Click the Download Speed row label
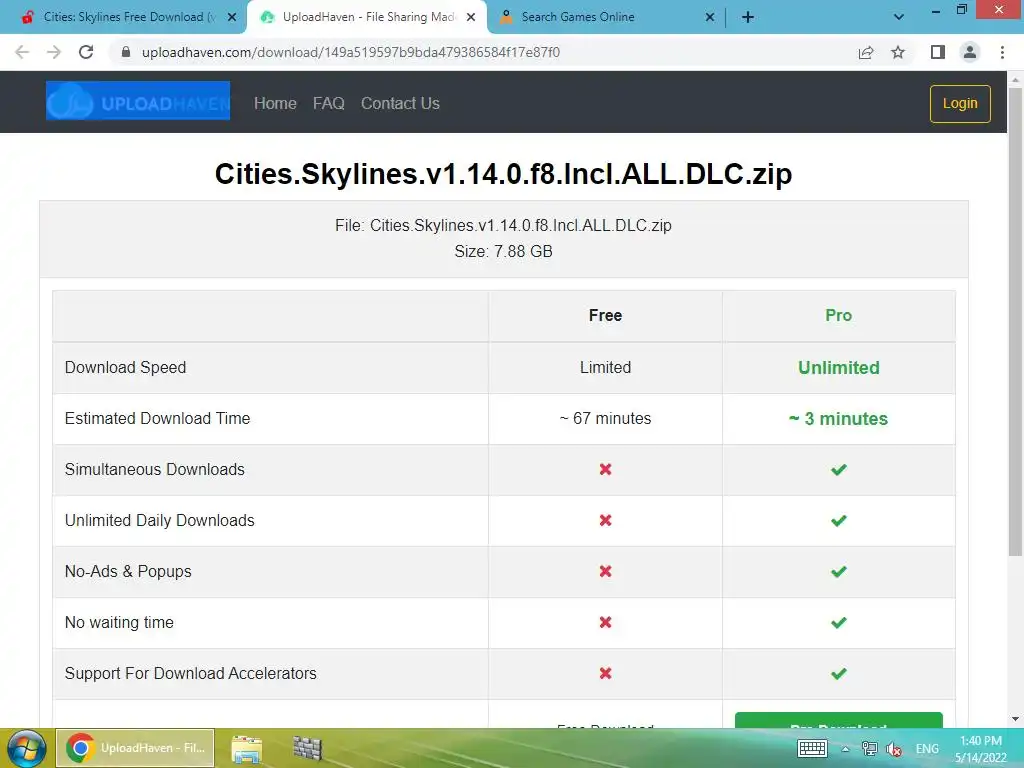The image size is (1024, 768). tap(125, 368)
